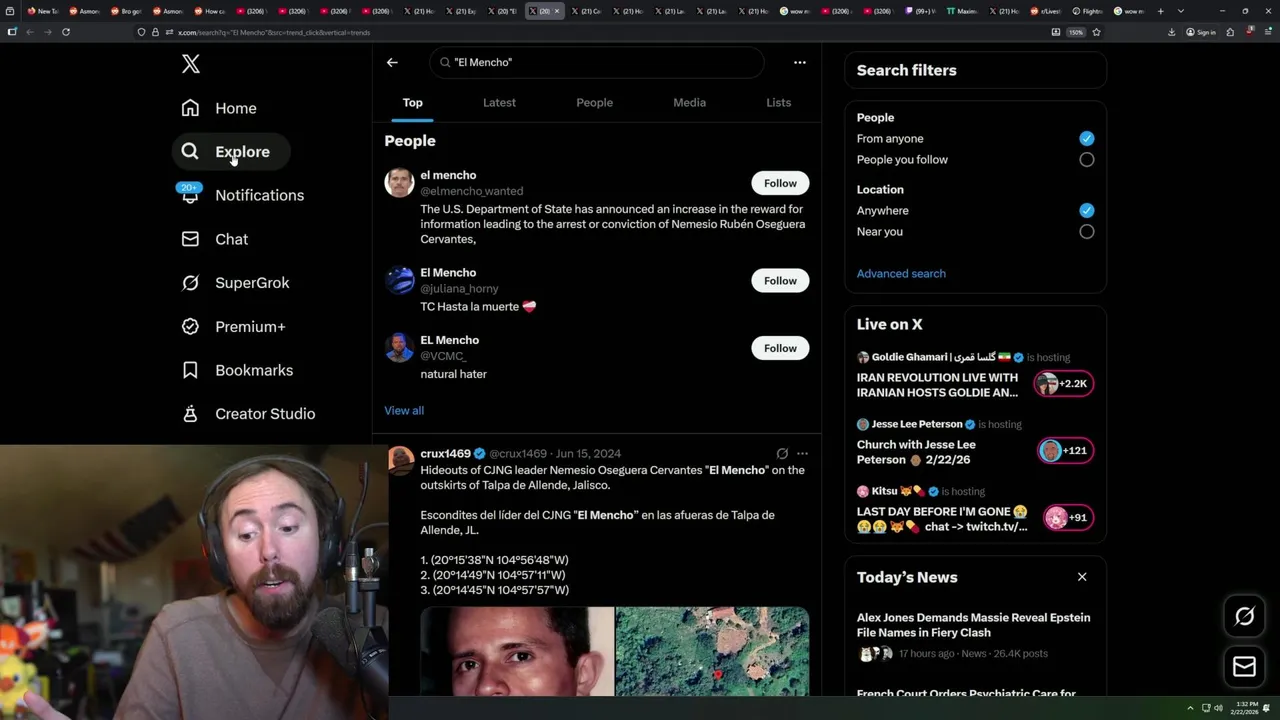Click the @VCMC_ profile avatar
The width and height of the screenshot is (1280, 720).
pos(399,347)
